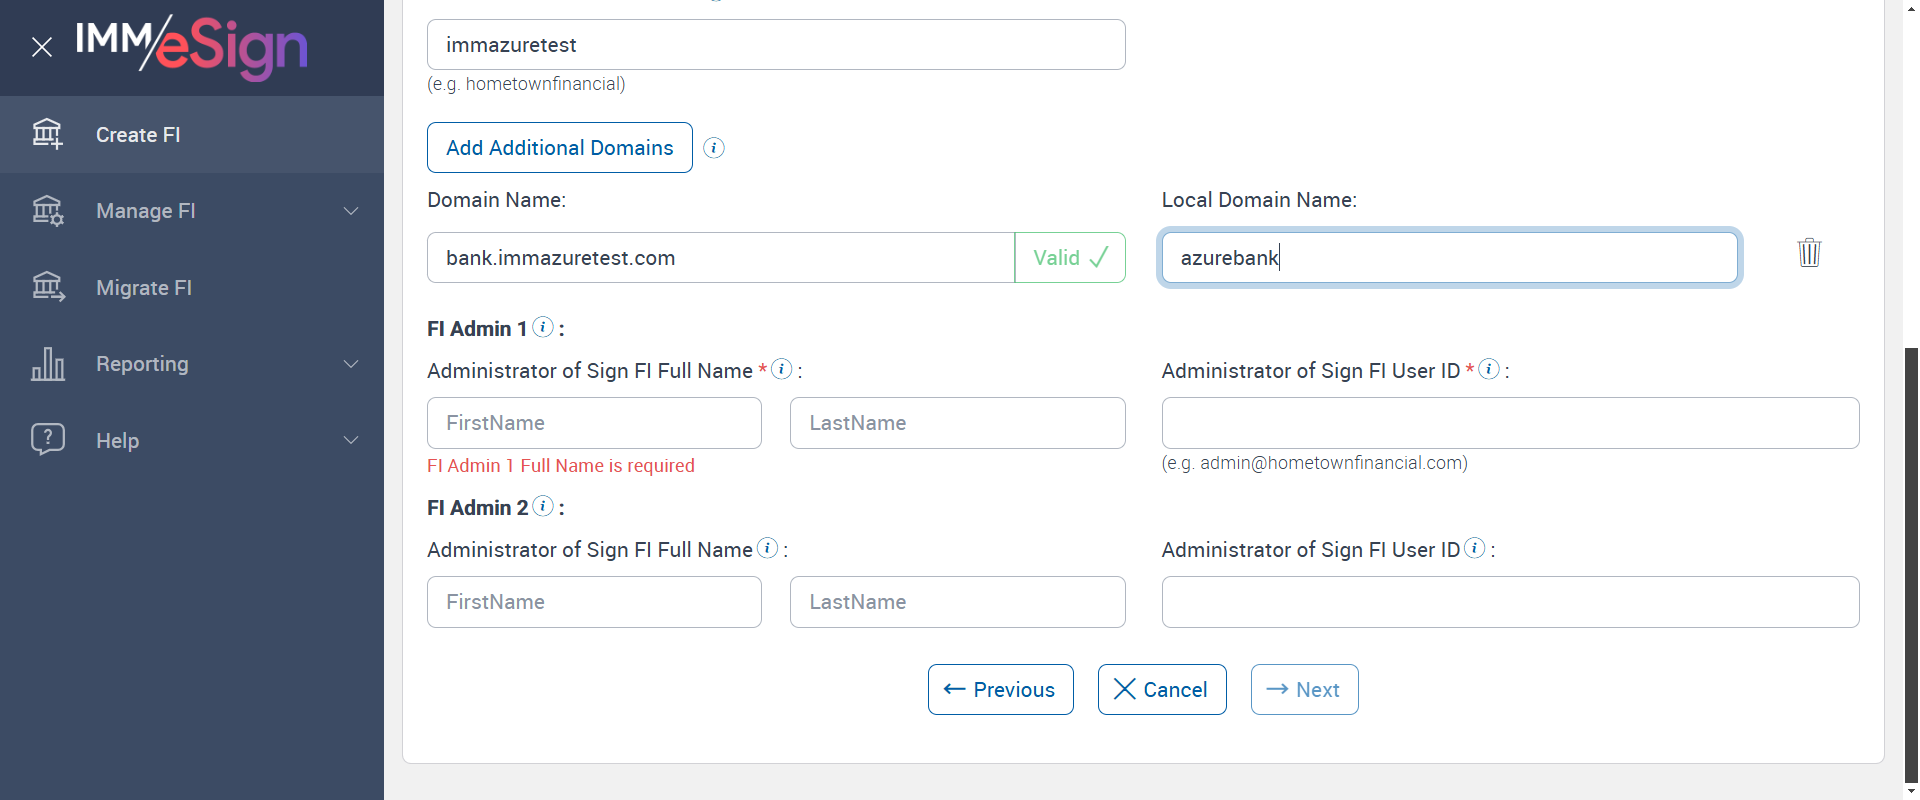Close the sidebar with the X icon
The width and height of the screenshot is (1920, 800).
click(x=42, y=47)
